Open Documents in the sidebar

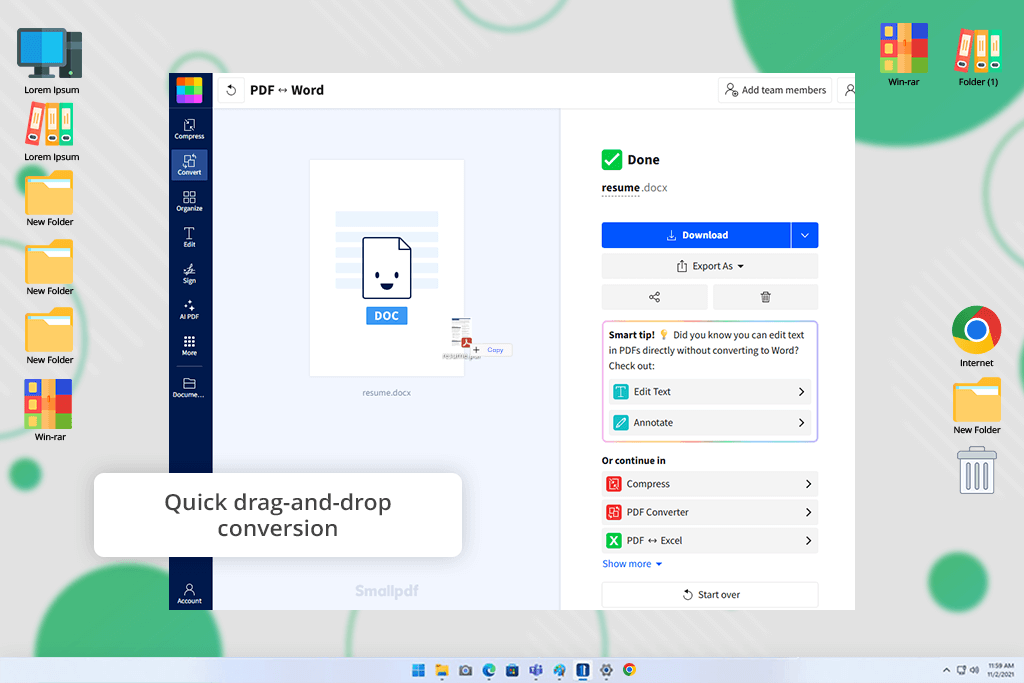189,387
